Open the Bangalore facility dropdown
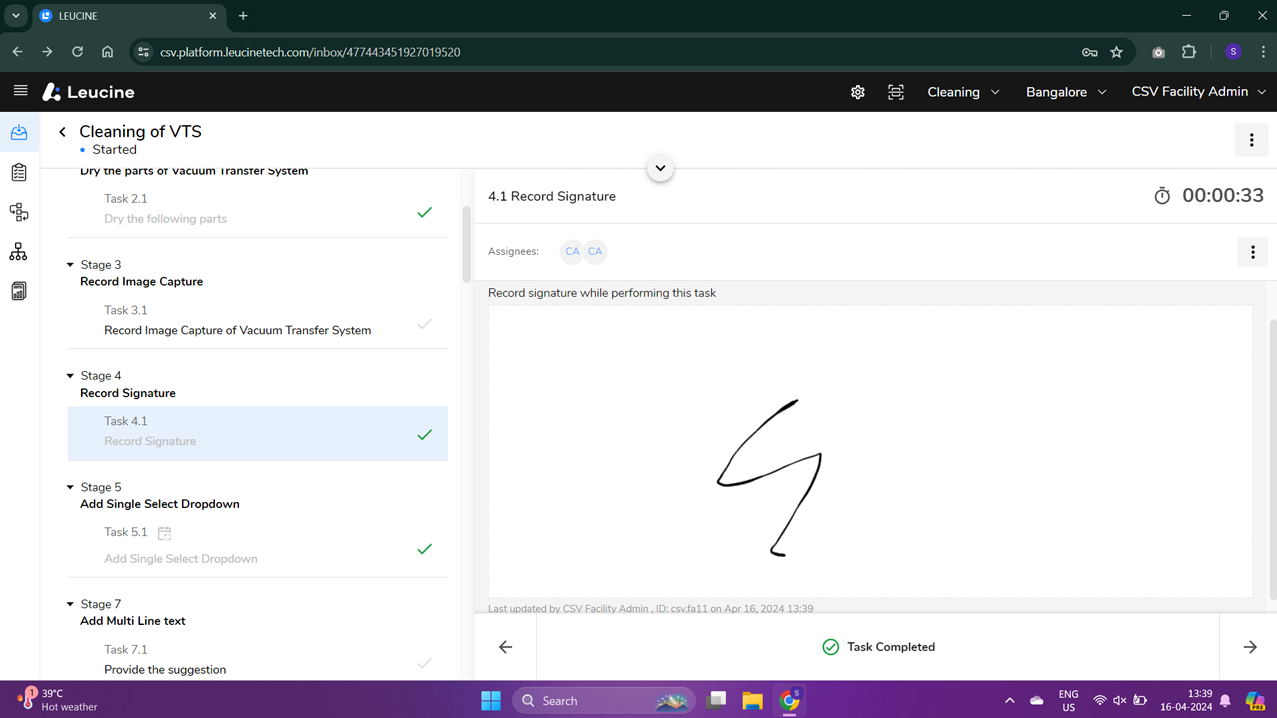1277x718 pixels. pyautogui.click(x=1066, y=92)
